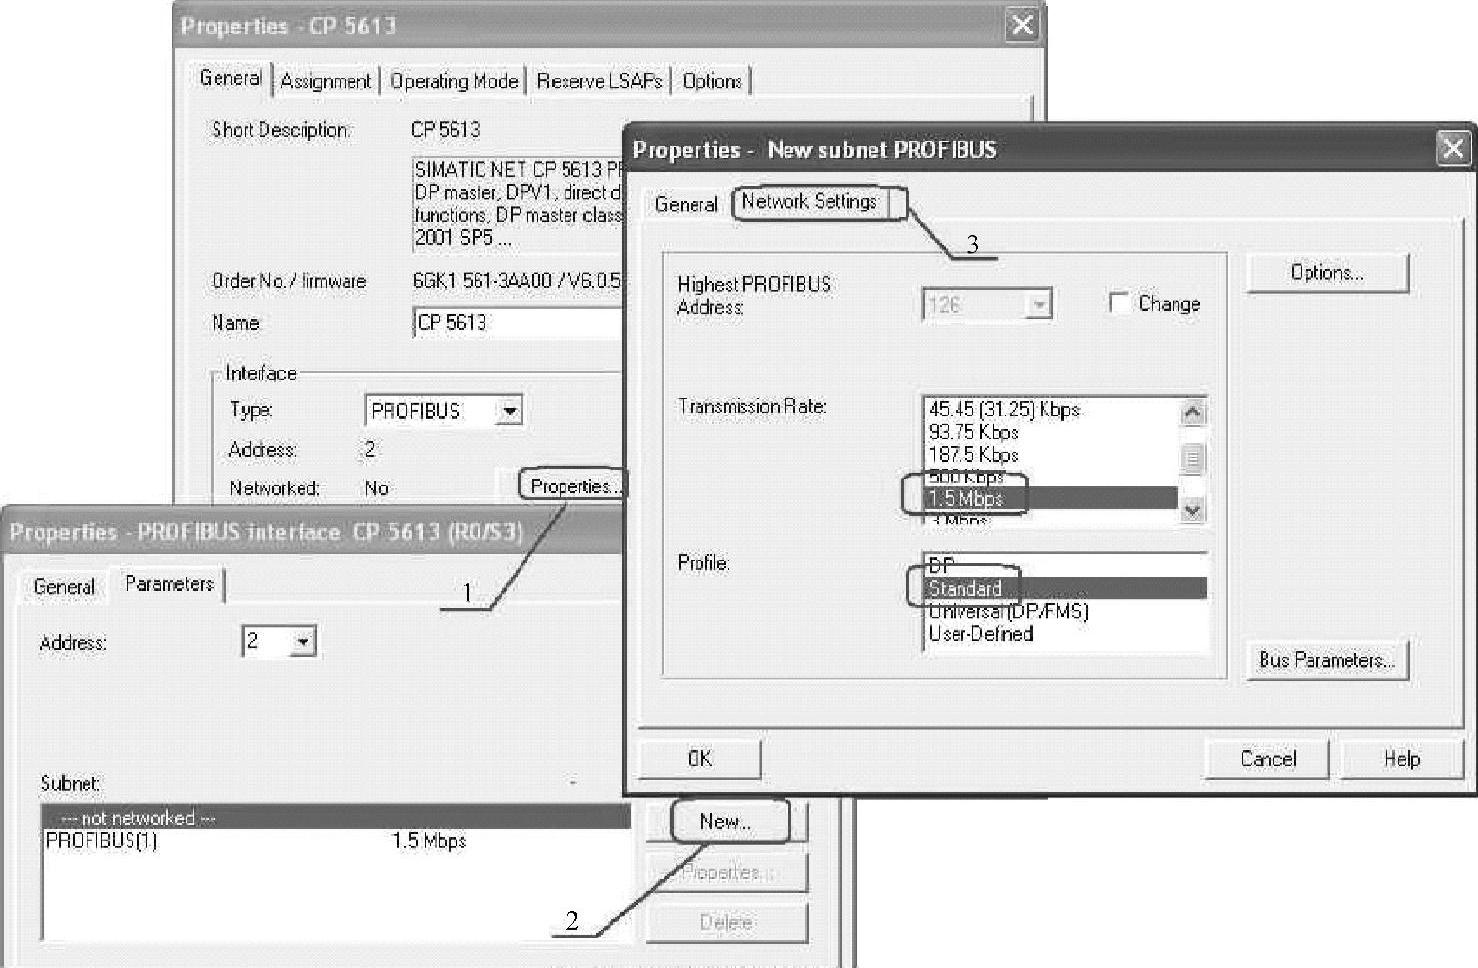Open the Options tab in the CP 5613 window
The height and width of the screenshot is (968, 1478).
click(712, 81)
